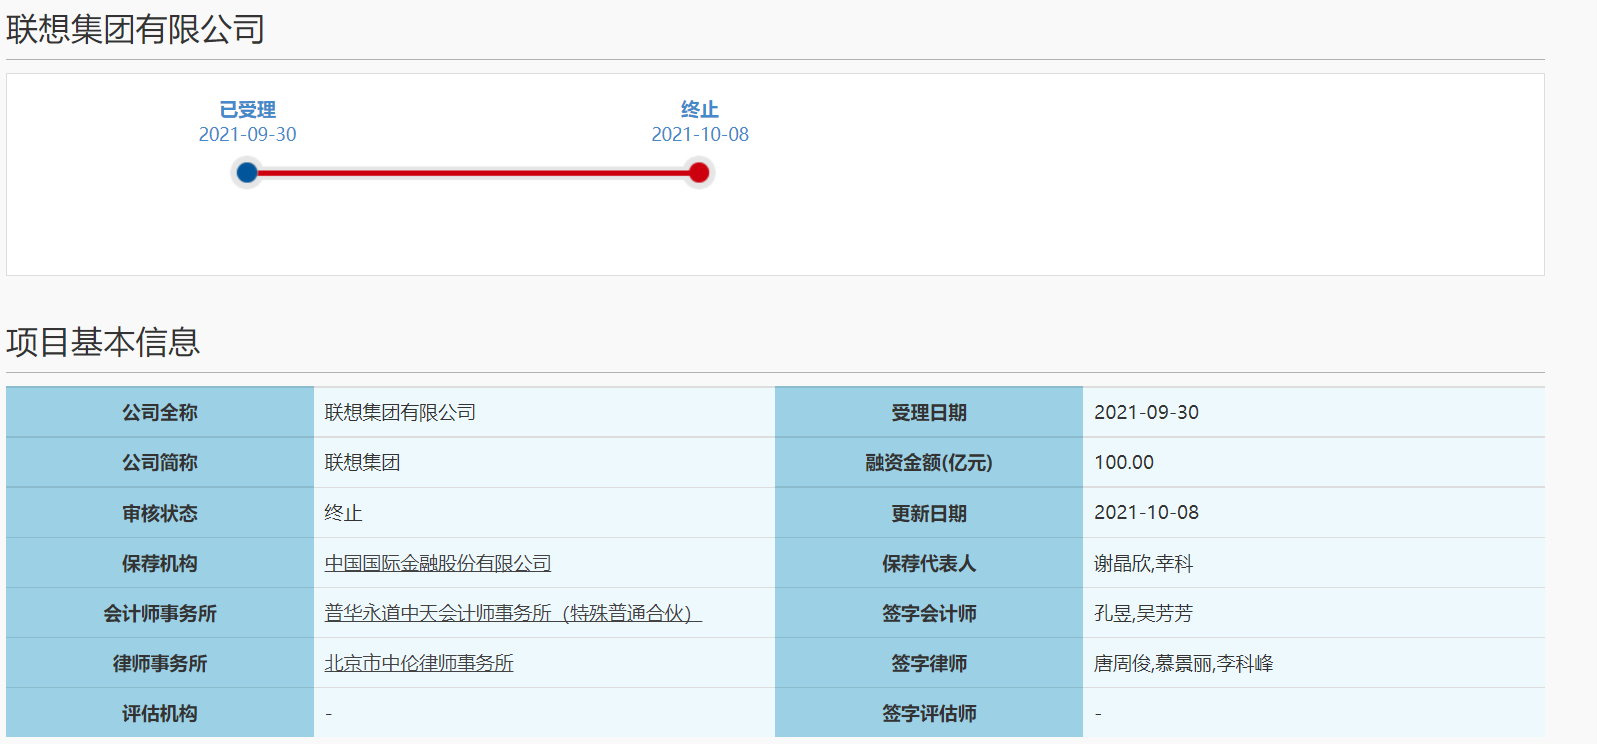Select the 唐周俊,慕景丽,李科峰 lawyers value
This screenshot has height=744, width=1597.
click(1183, 663)
